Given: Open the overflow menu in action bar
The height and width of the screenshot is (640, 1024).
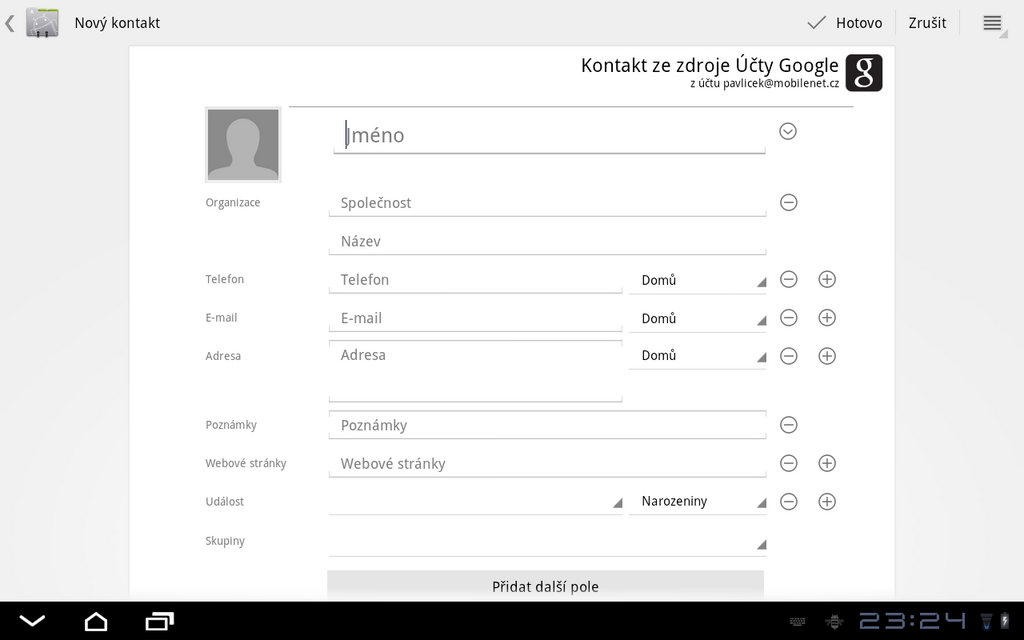Looking at the screenshot, I should (x=992, y=23).
